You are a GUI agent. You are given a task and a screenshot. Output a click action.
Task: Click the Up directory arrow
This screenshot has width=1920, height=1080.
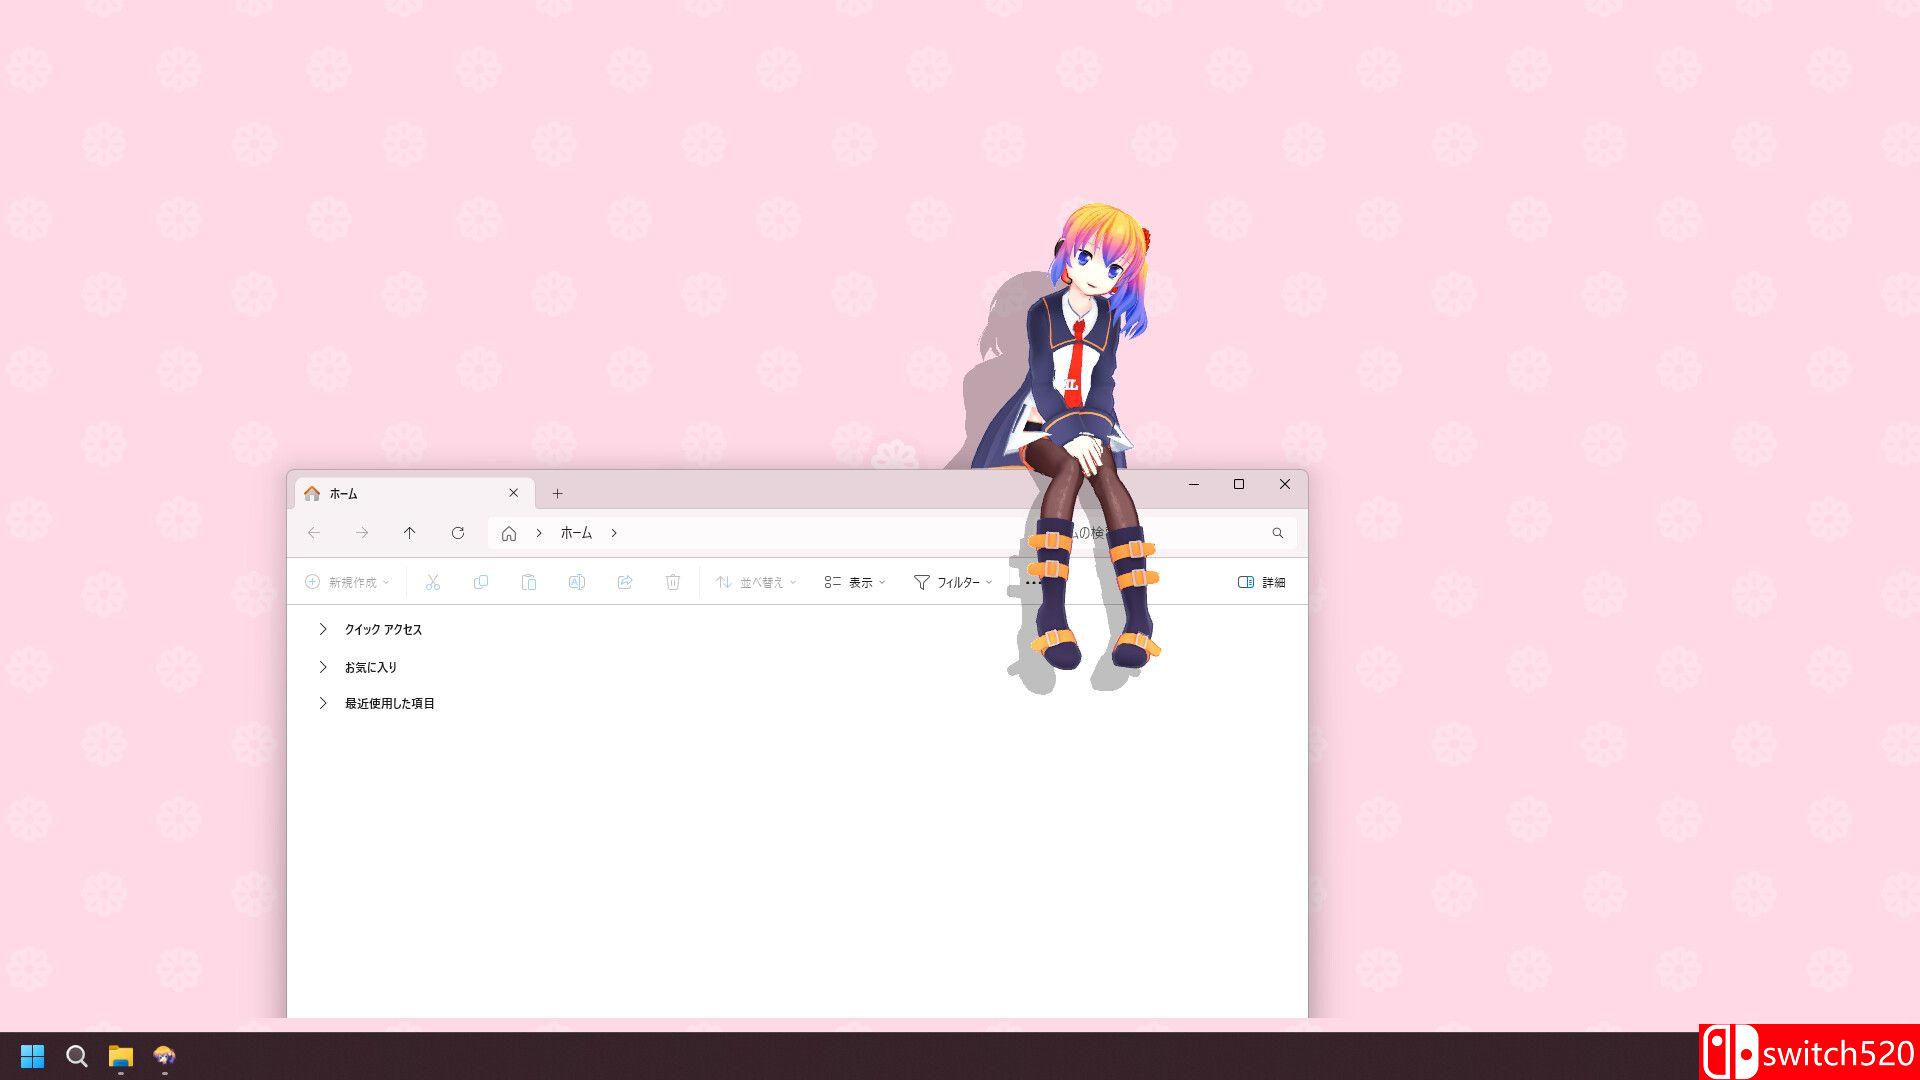click(x=410, y=533)
